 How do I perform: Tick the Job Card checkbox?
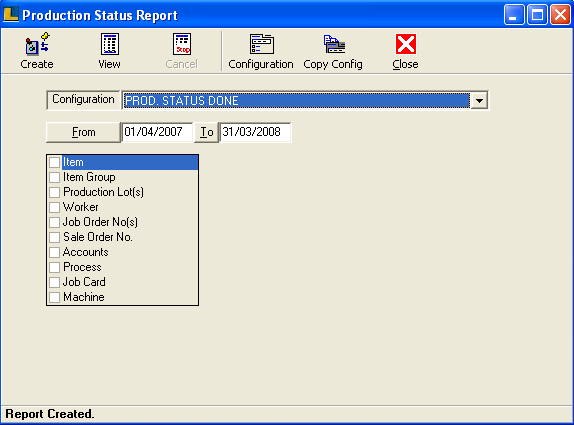[55, 282]
